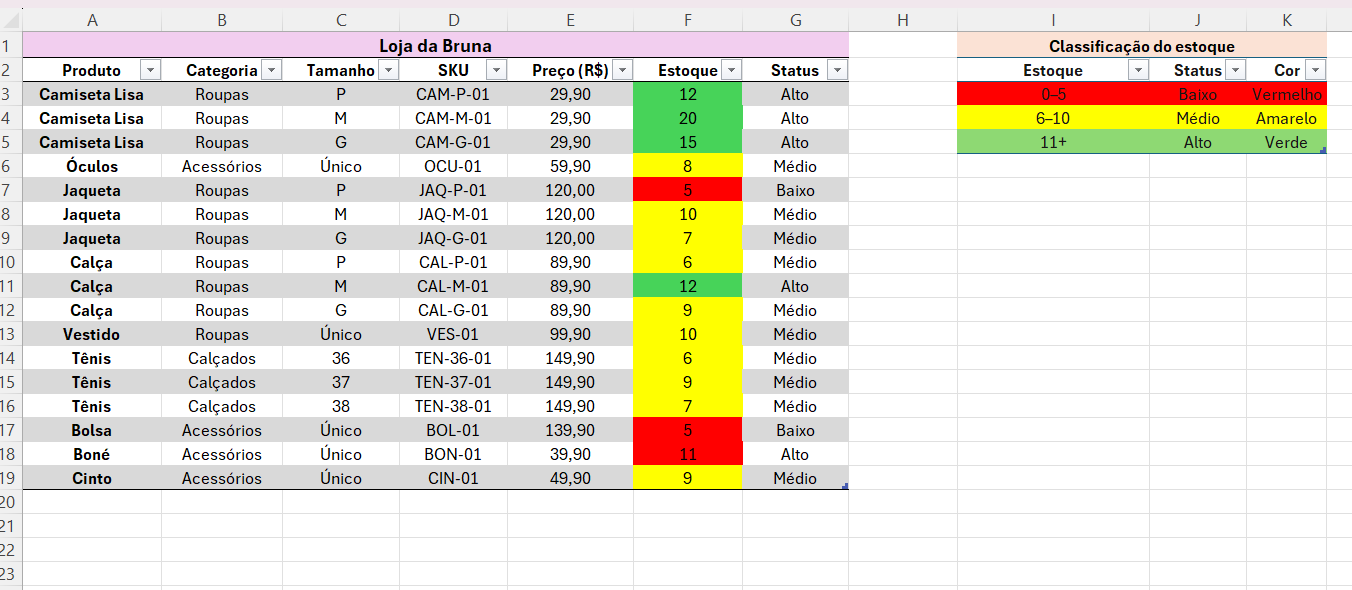This screenshot has width=1352, height=590.
Task: Select SKU cell CAM-P-01
Action: (x=454, y=94)
